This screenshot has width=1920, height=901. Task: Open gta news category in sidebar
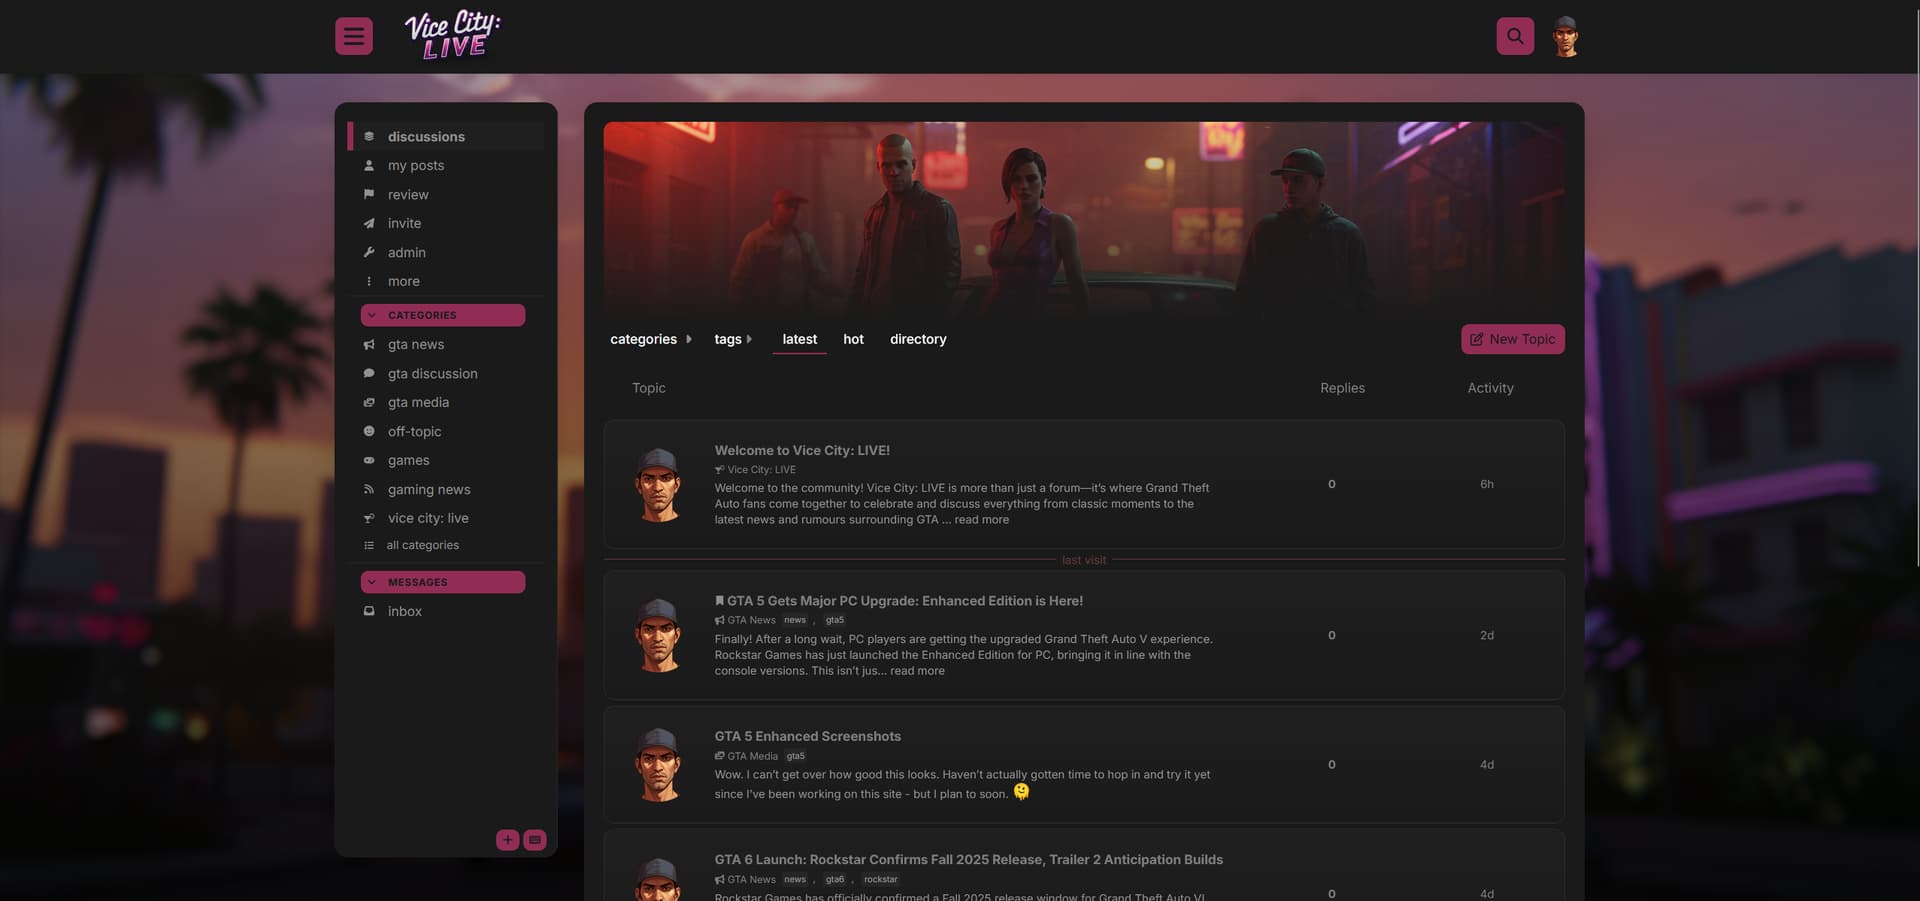click(x=415, y=344)
